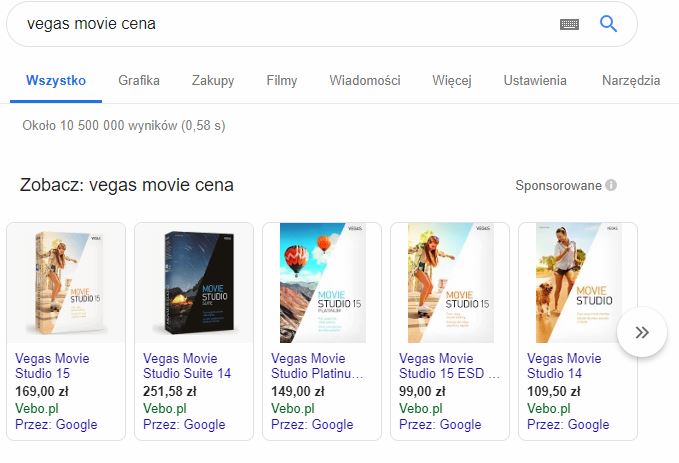Open the on-screen keyboard icon in the search box
The image size is (679, 463).
pos(569,24)
